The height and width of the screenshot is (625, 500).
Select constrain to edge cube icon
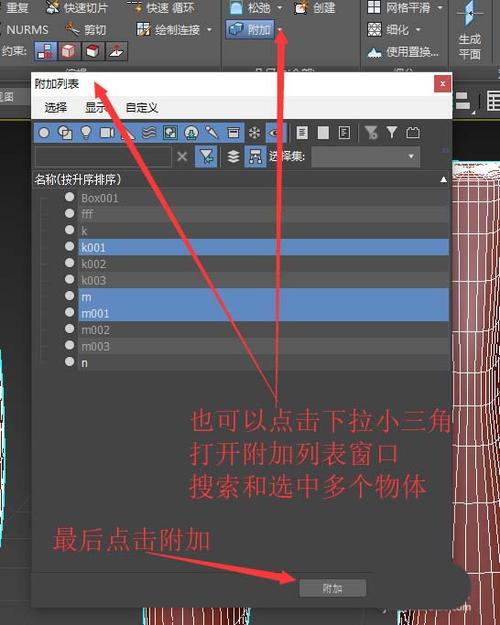pos(69,51)
